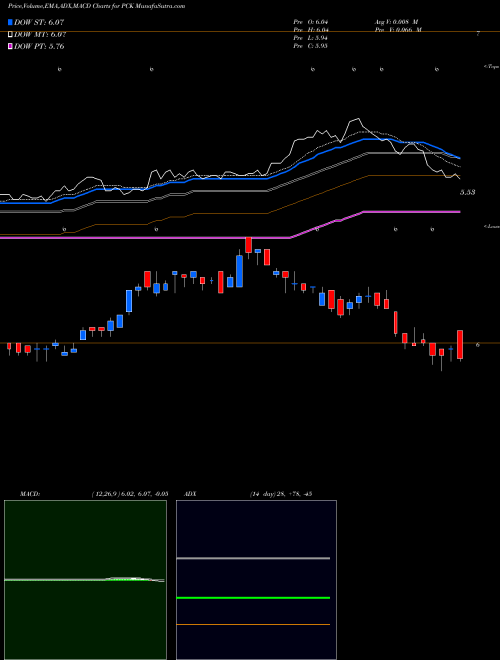Screen dimensions: 500x660
Task: Click the MACD values '(12,26,9) 6.02, 6.07, -0.05'
Action: (130, 494)
